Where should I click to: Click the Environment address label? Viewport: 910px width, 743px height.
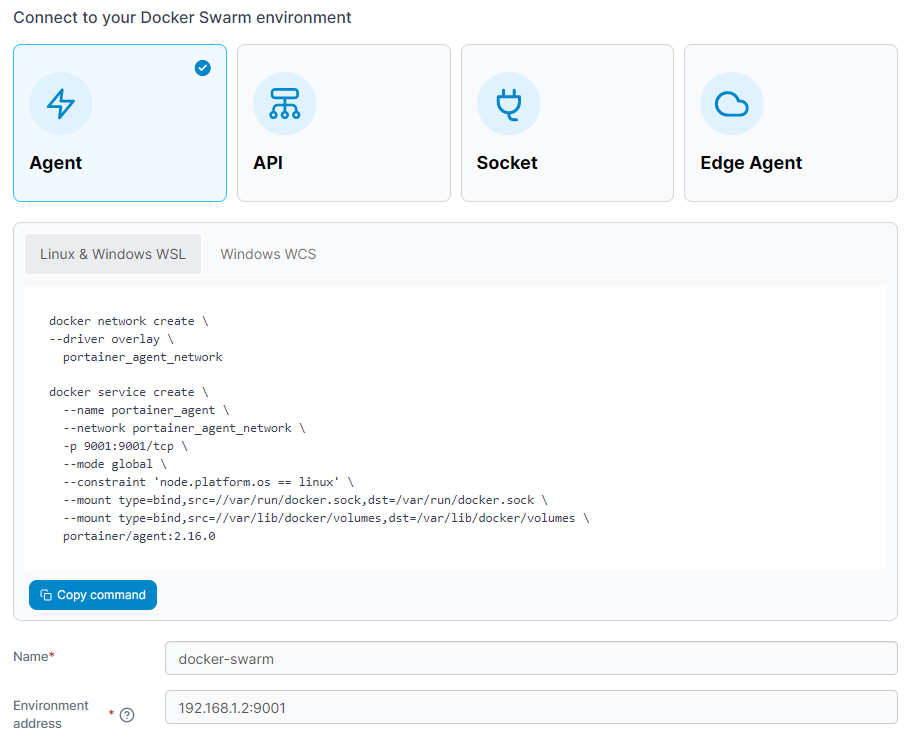point(51,715)
